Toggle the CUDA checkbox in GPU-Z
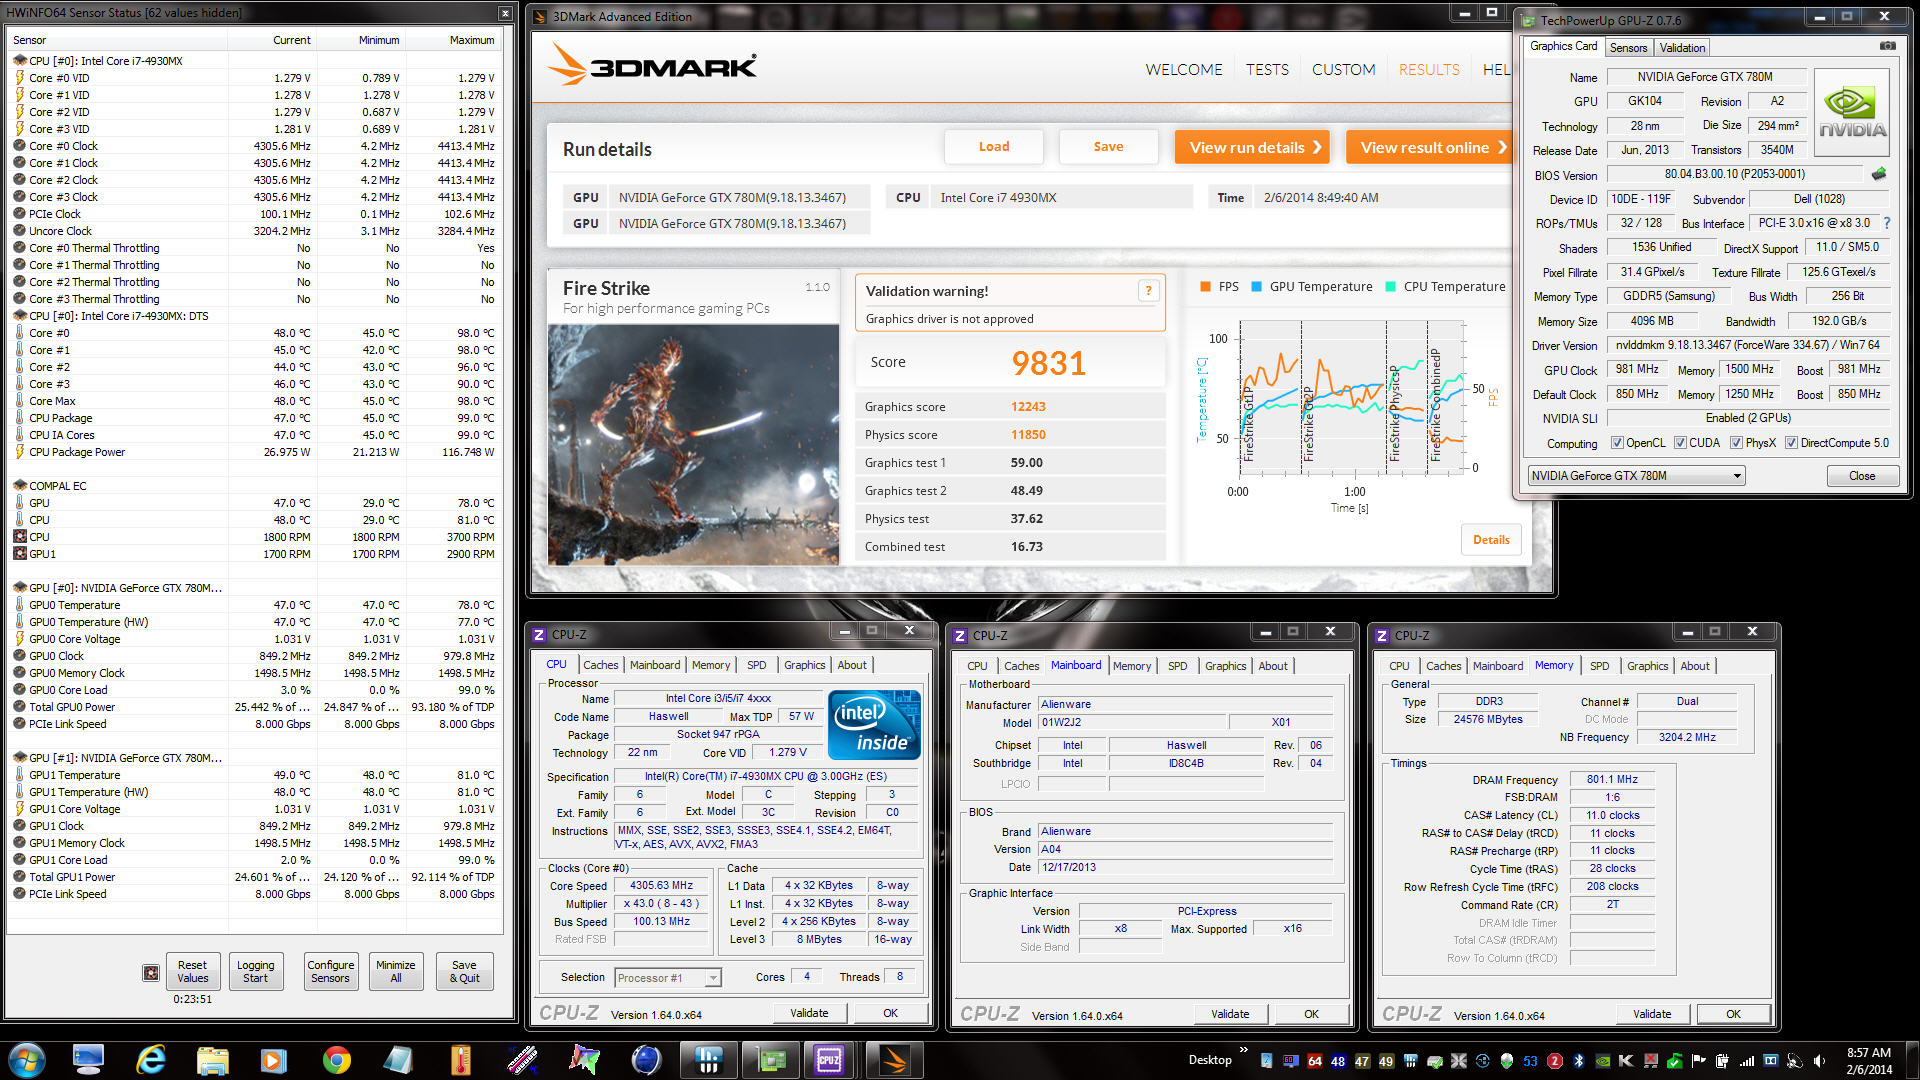 (x=1680, y=443)
